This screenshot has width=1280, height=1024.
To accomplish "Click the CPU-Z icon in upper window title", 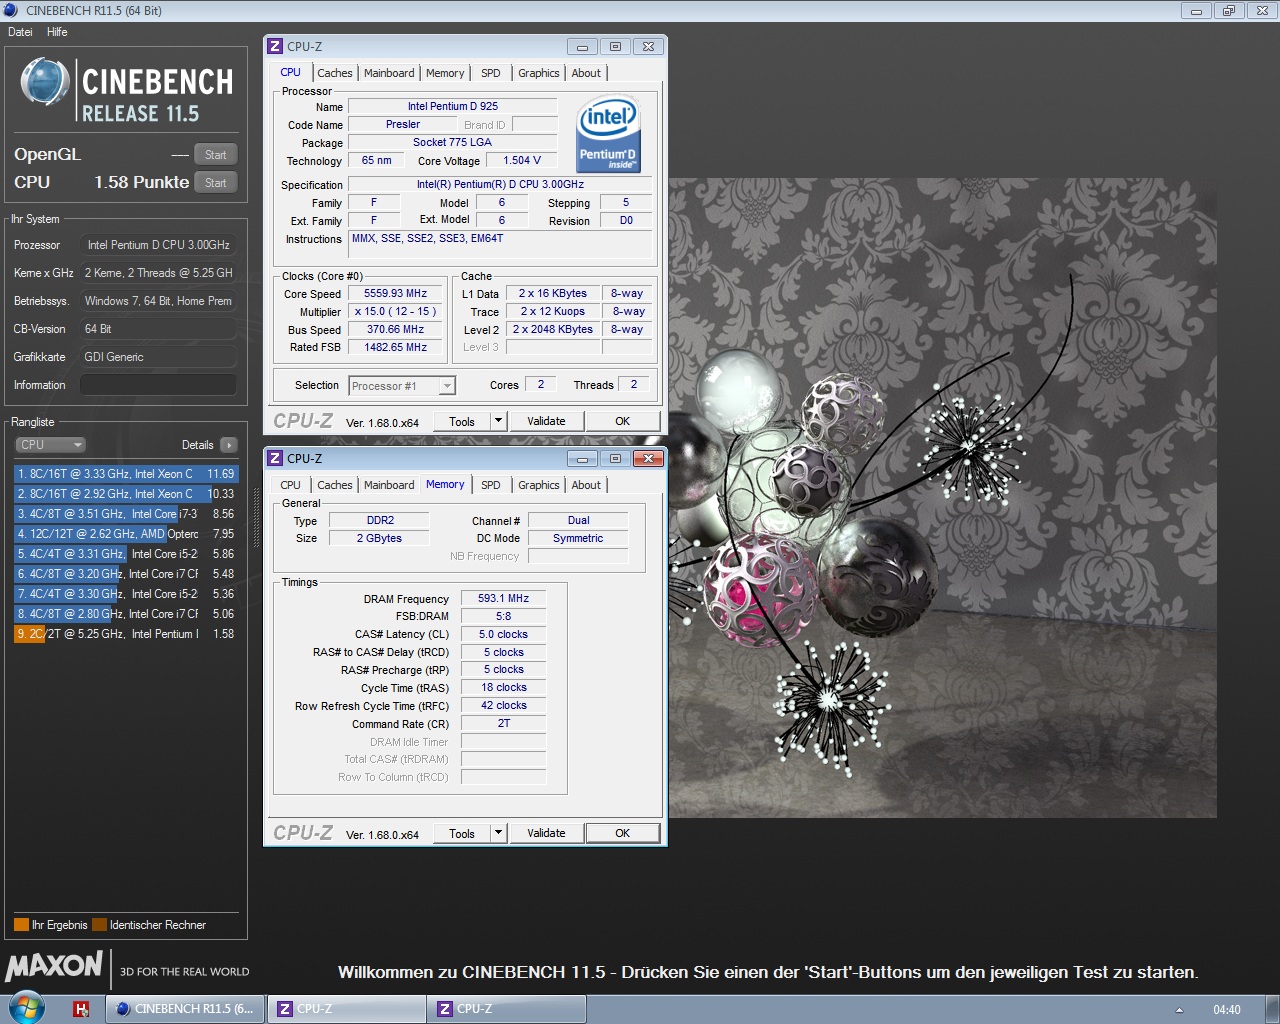I will [275, 46].
